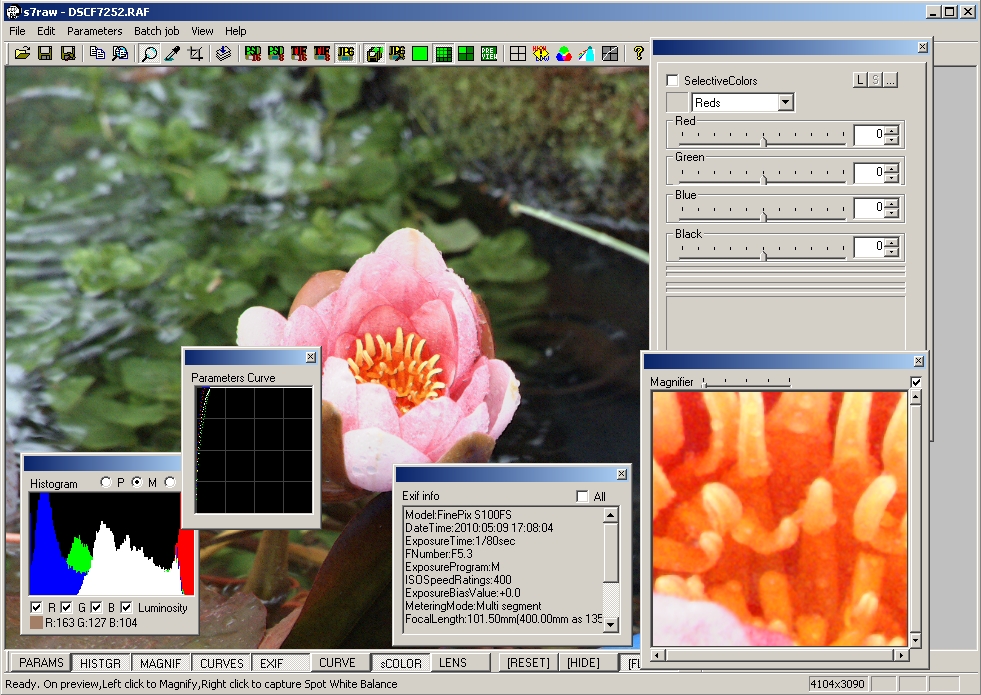Select the M radio button in Histogram
This screenshot has width=981, height=695.
click(137, 482)
